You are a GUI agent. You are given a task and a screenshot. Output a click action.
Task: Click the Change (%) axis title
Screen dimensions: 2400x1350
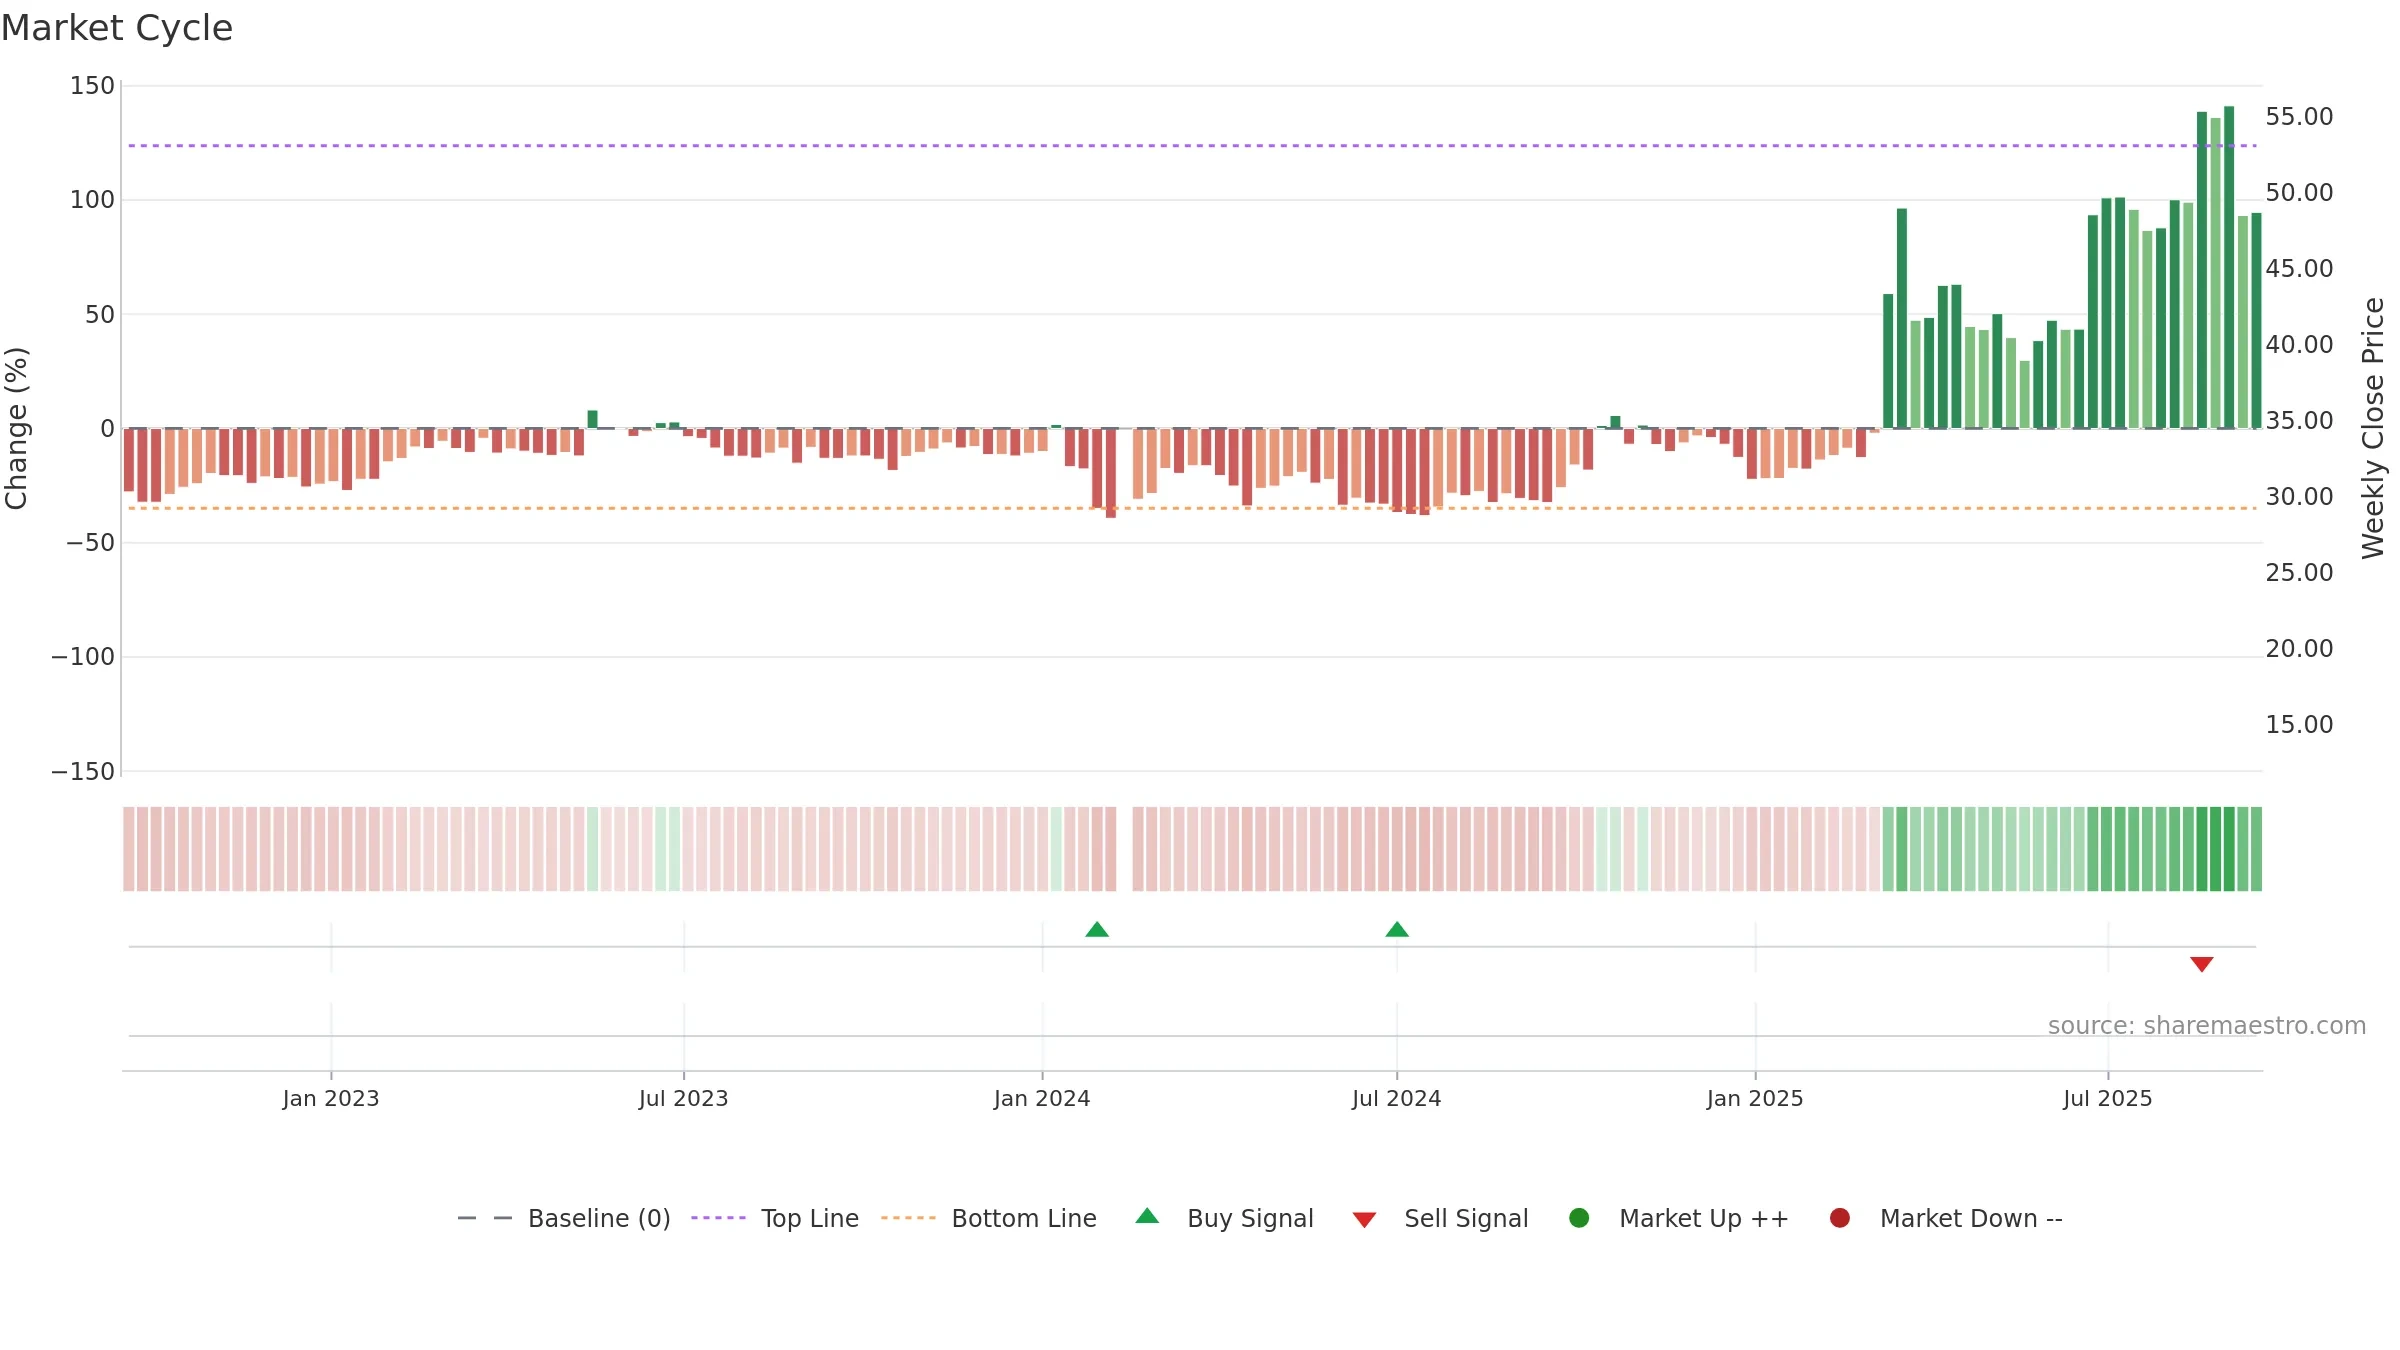tap(16, 428)
